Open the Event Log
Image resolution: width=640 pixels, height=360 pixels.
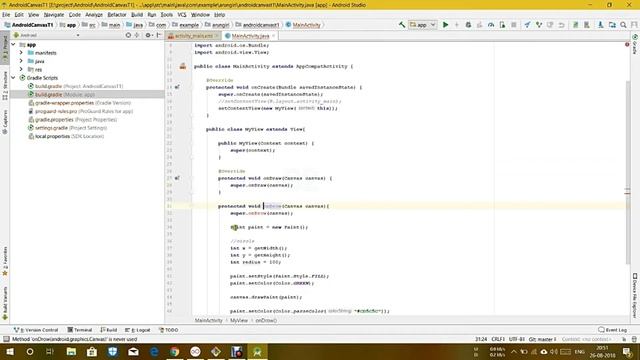(x=612, y=330)
